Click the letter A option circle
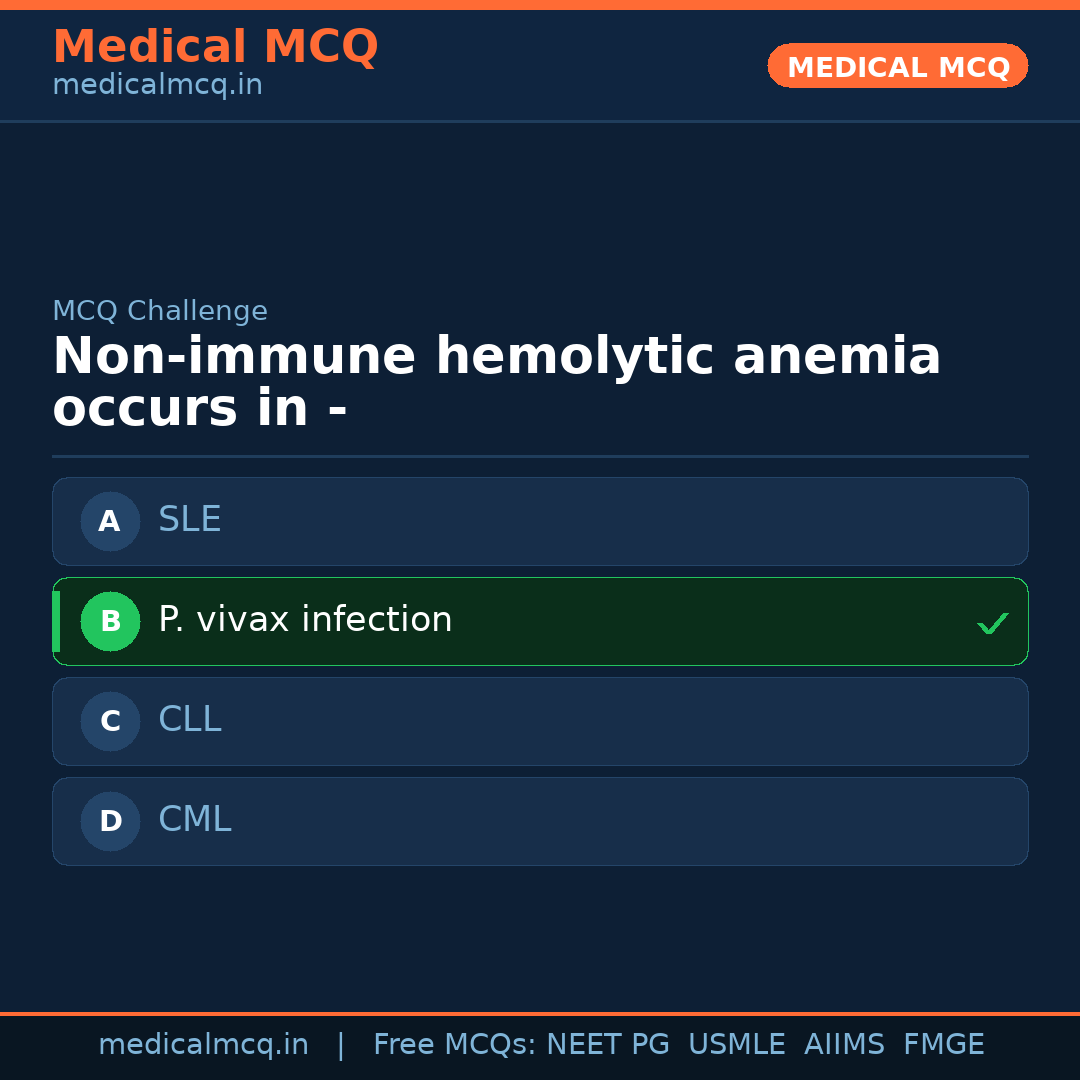Viewport: 1080px width, 1080px height. click(x=110, y=521)
